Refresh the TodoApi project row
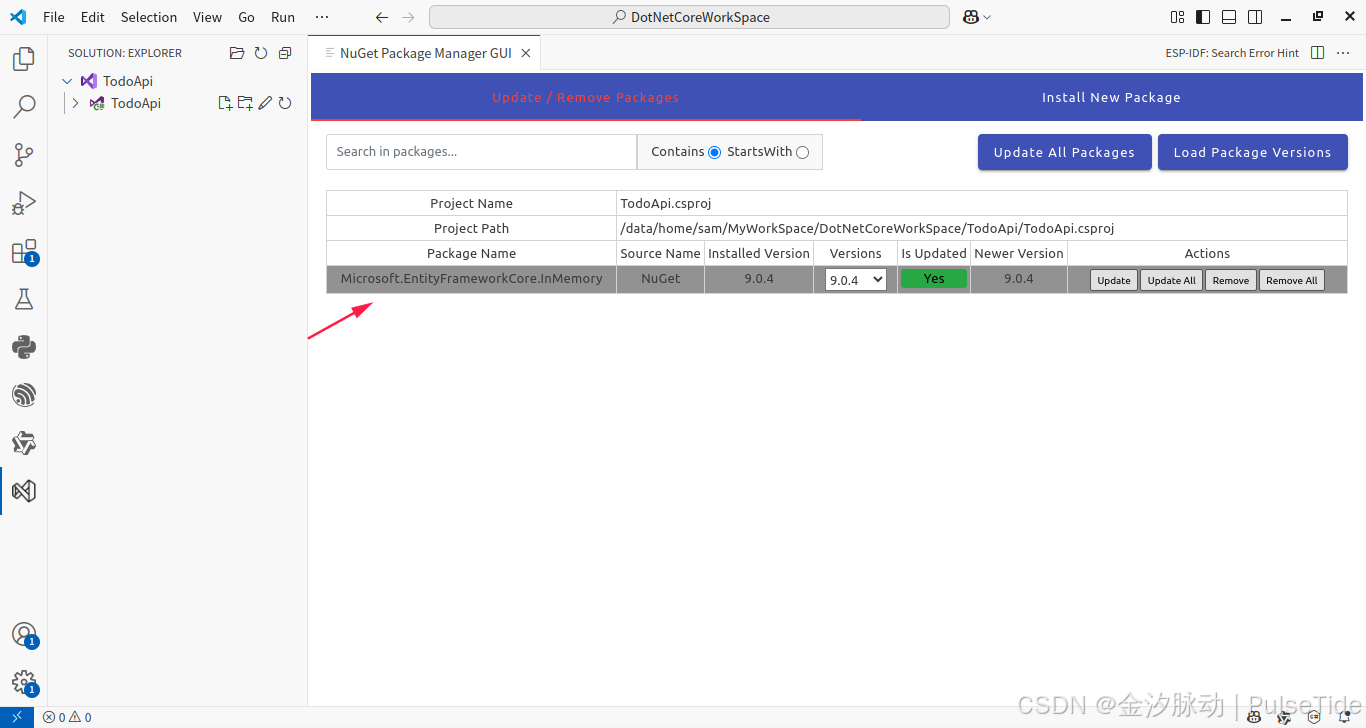 [285, 103]
